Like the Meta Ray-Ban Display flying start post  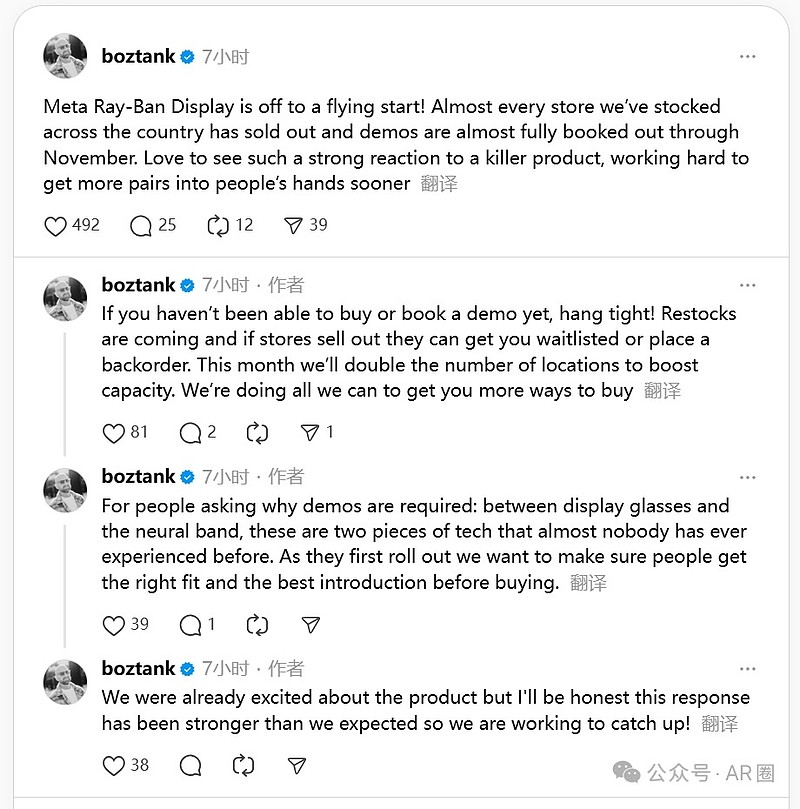point(57,226)
